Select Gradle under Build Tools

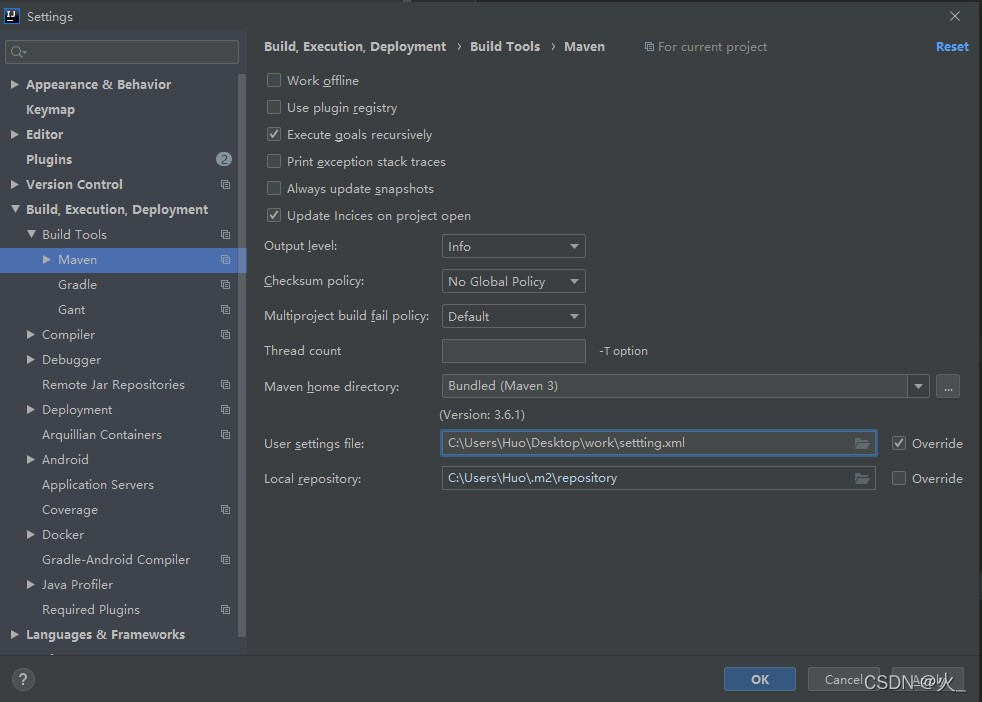click(x=78, y=285)
